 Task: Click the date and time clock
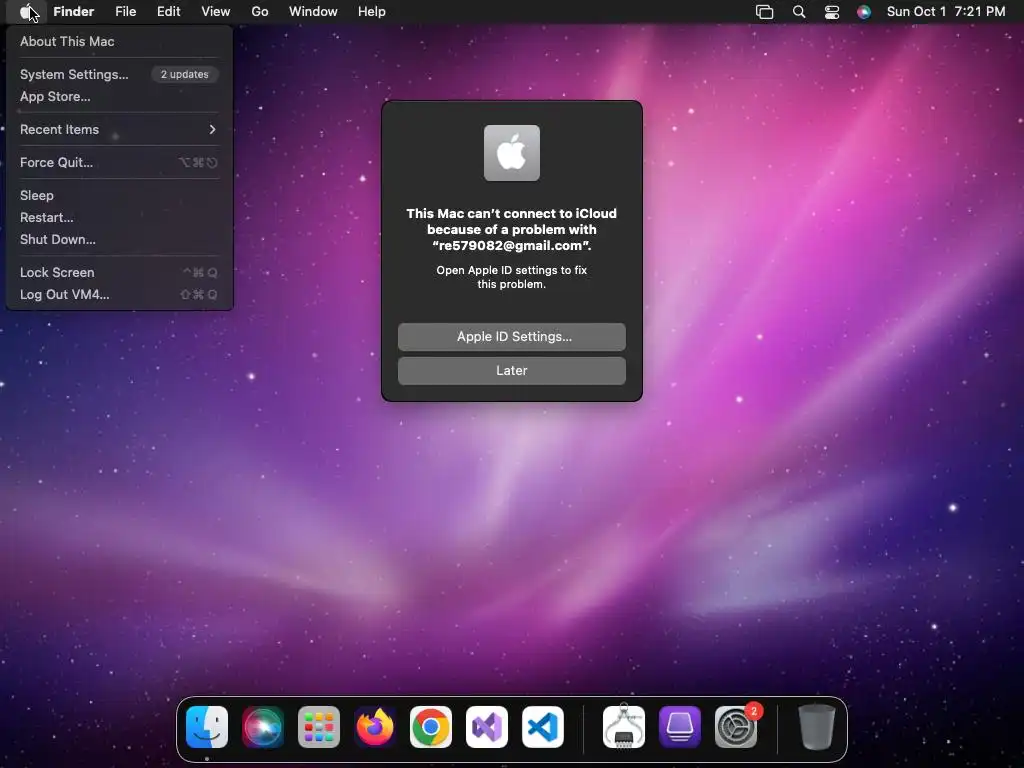coord(946,12)
